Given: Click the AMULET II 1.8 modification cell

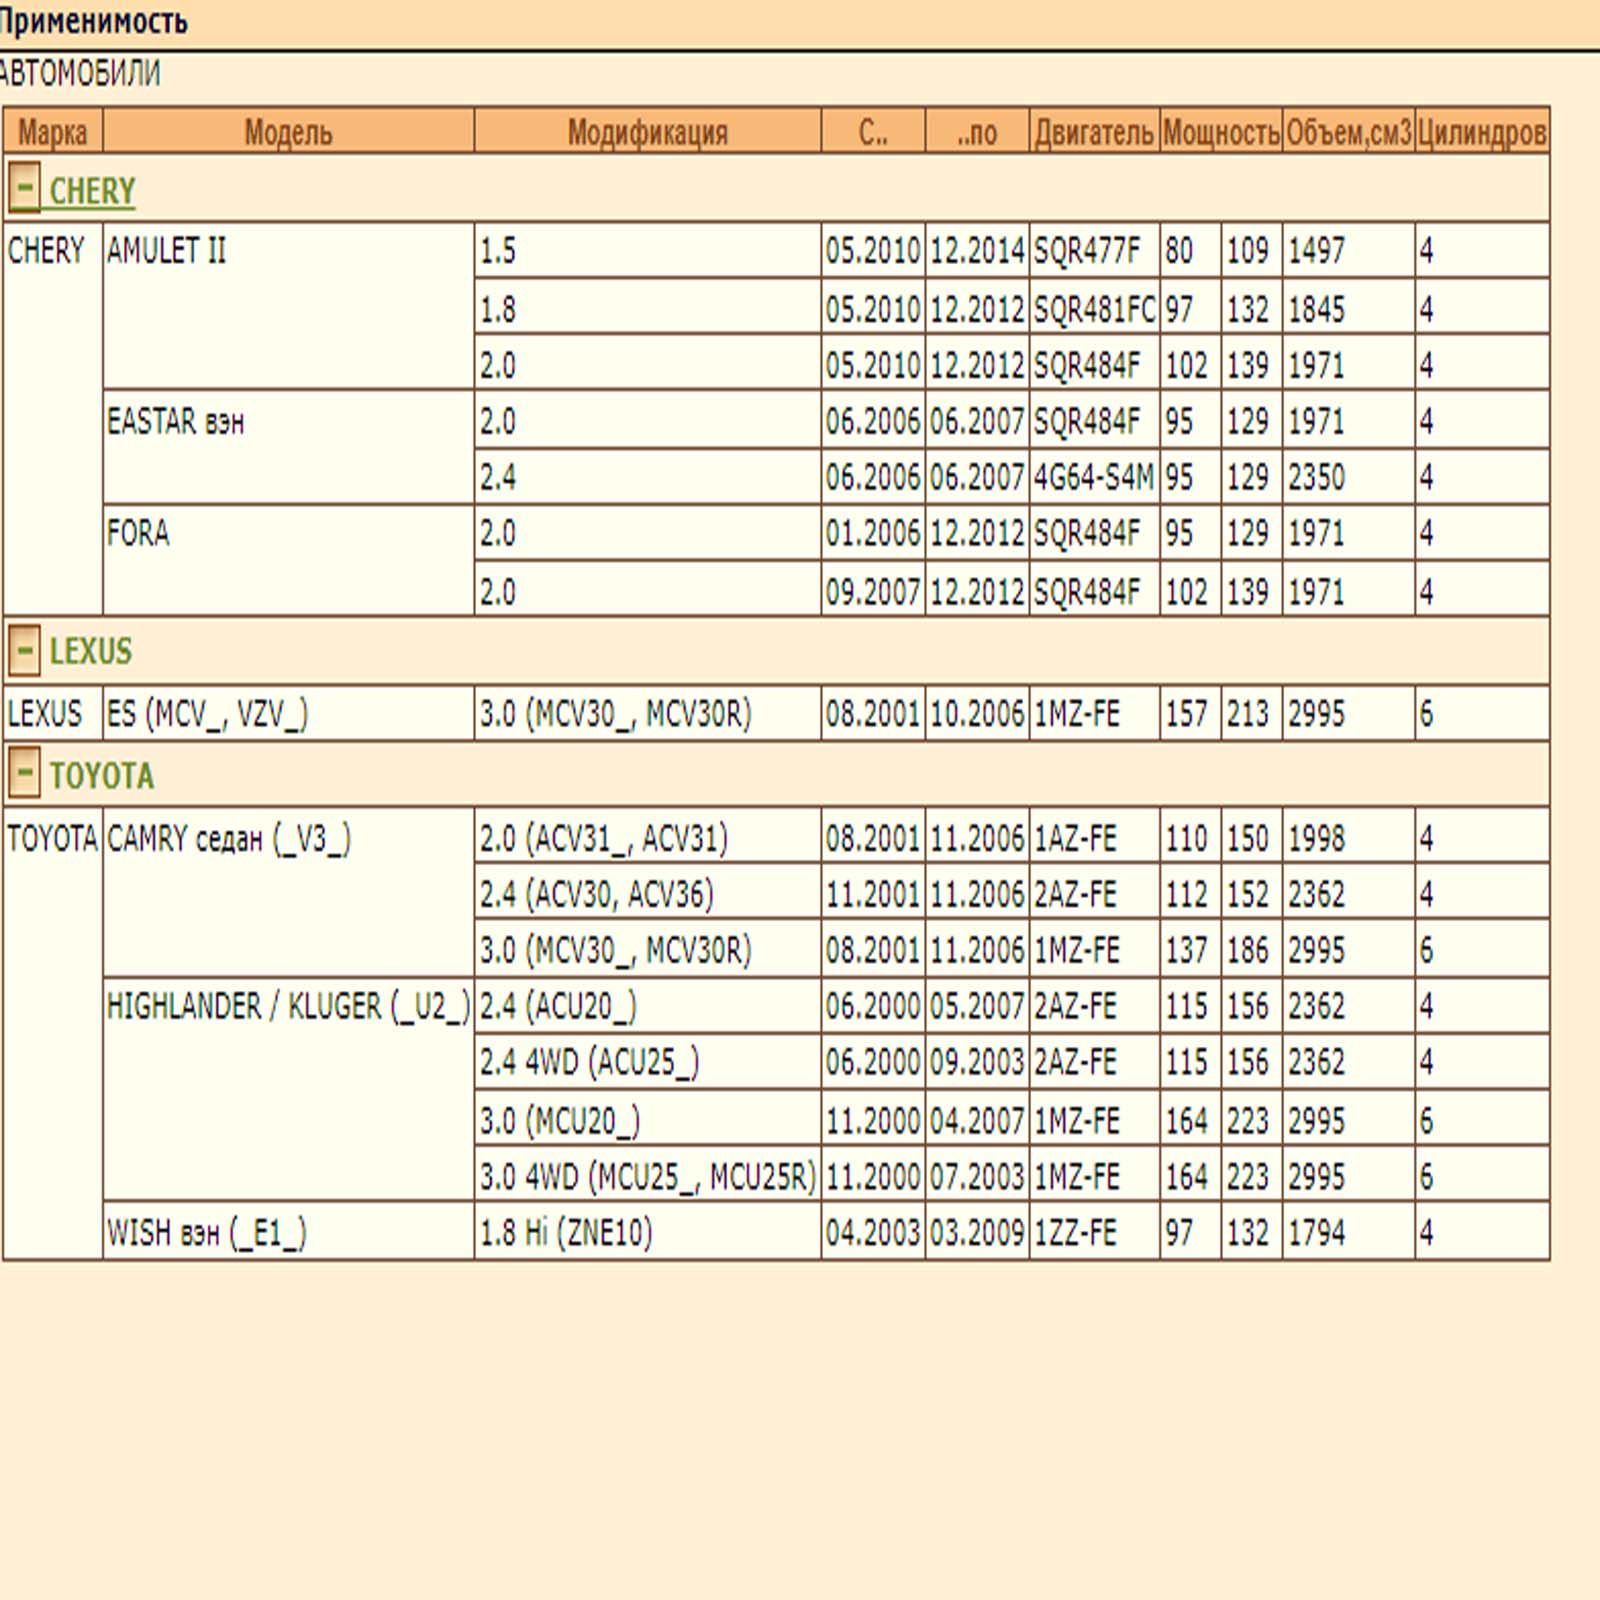Looking at the screenshot, I should coord(648,308).
